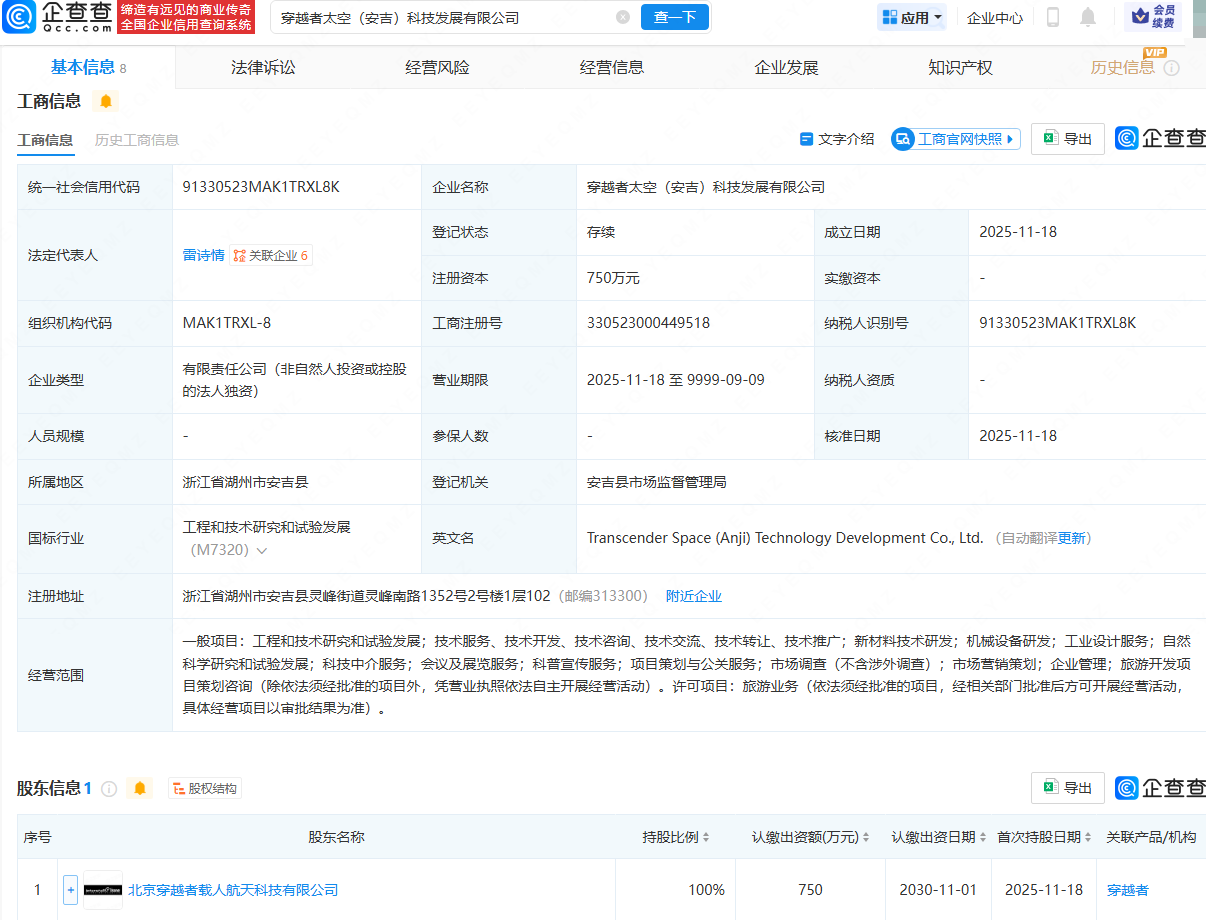Click the info icon next to 股东信息
The image size is (1206, 920).
pos(109,789)
